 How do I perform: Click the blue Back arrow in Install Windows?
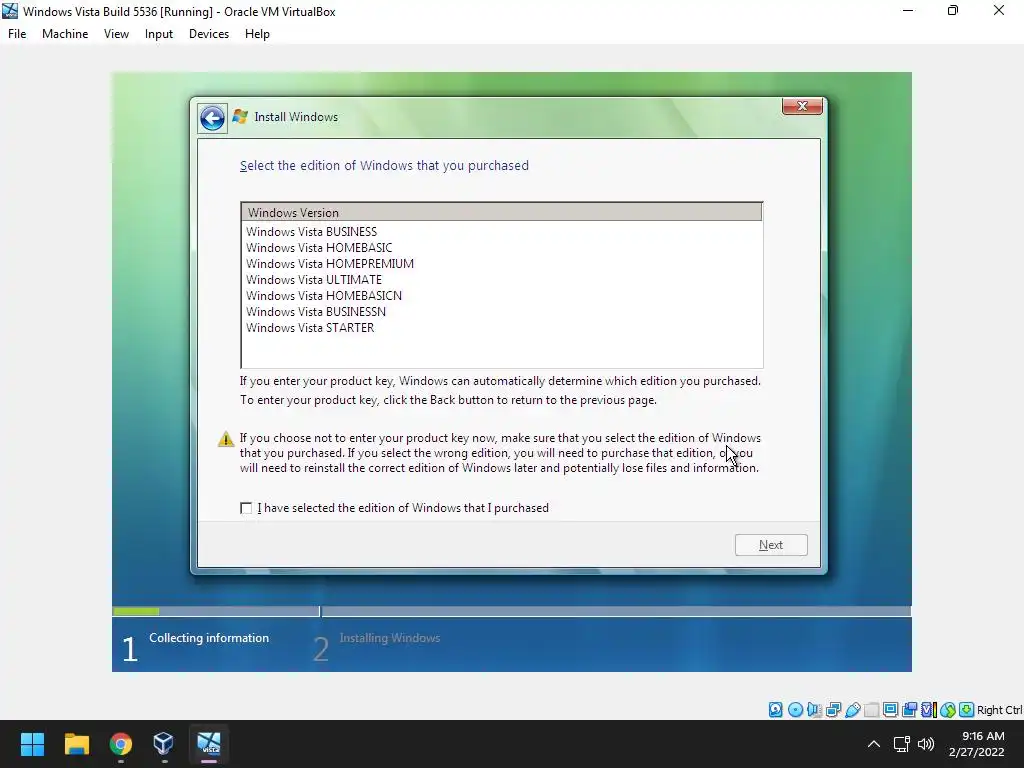212,118
